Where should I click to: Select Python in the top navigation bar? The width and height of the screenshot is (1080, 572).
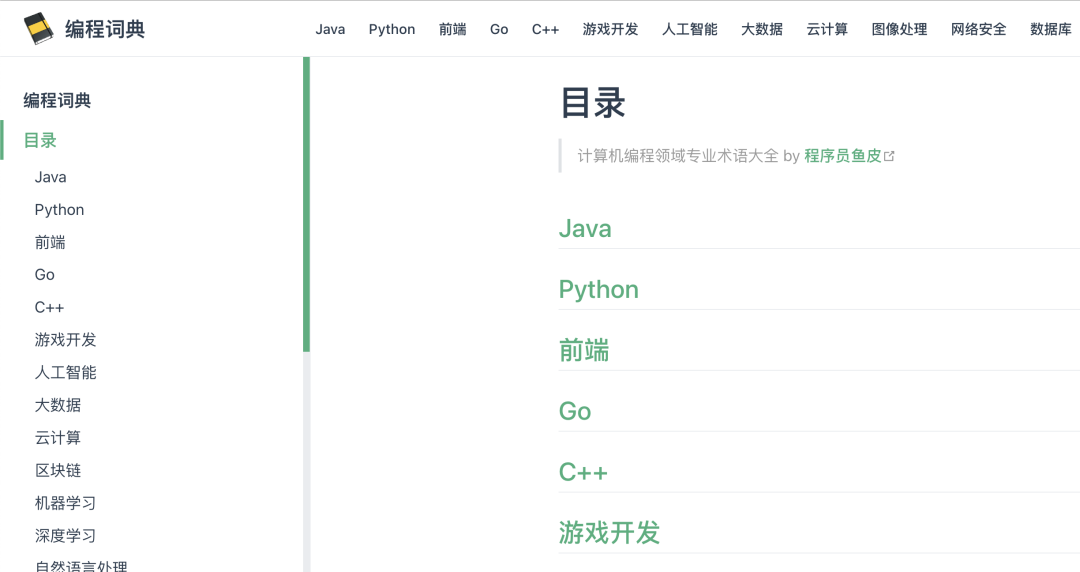391,29
